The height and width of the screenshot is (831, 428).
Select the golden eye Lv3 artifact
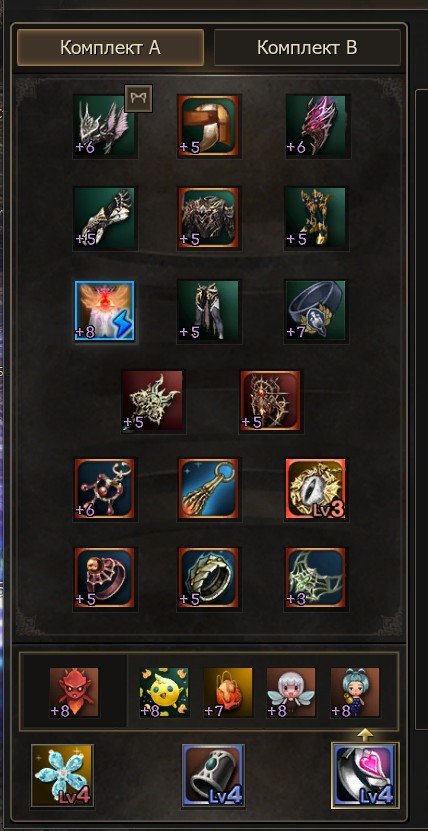tap(316, 489)
